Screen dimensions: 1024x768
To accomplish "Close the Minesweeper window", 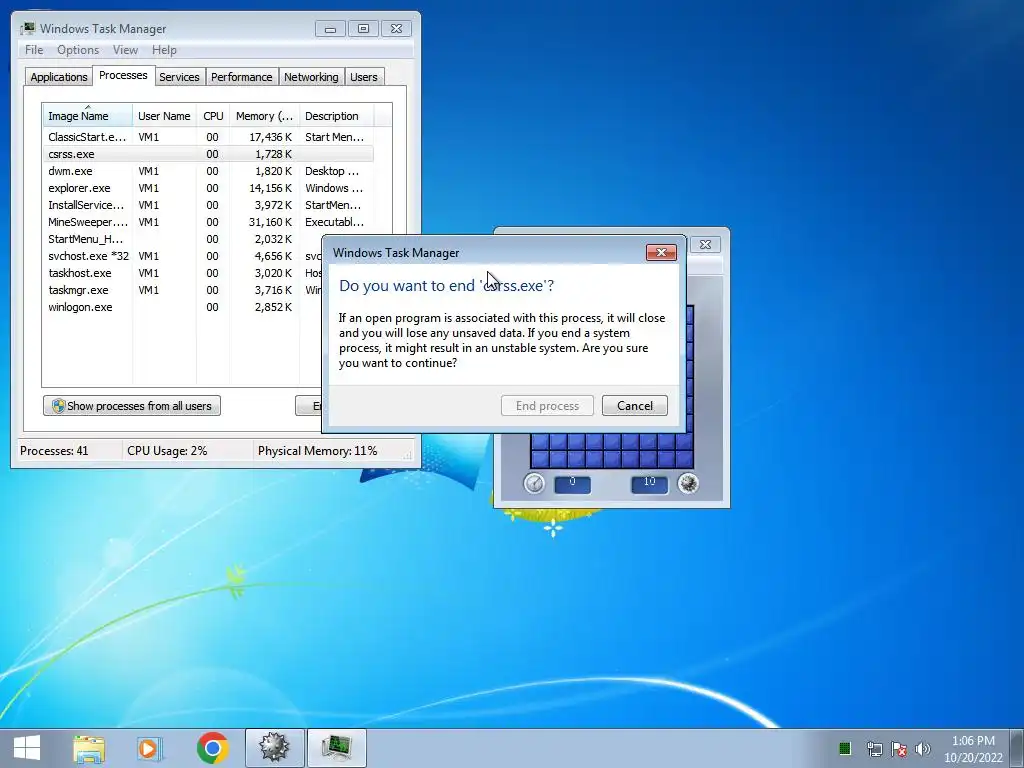I will pyautogui.click(x=705, y=244).
